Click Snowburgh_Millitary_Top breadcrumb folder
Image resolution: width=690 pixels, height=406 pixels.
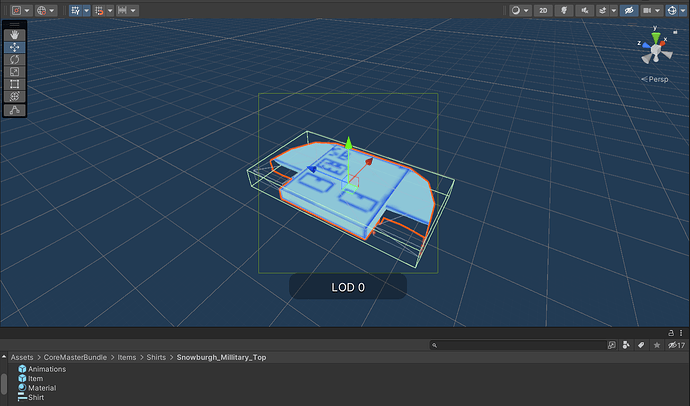click(221, 357)
